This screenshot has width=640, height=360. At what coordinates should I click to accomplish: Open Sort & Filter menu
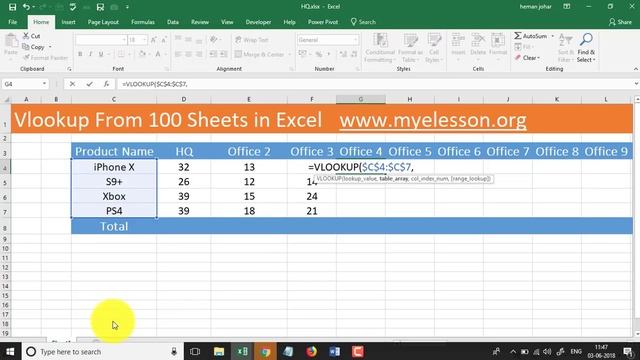[566, 48]
